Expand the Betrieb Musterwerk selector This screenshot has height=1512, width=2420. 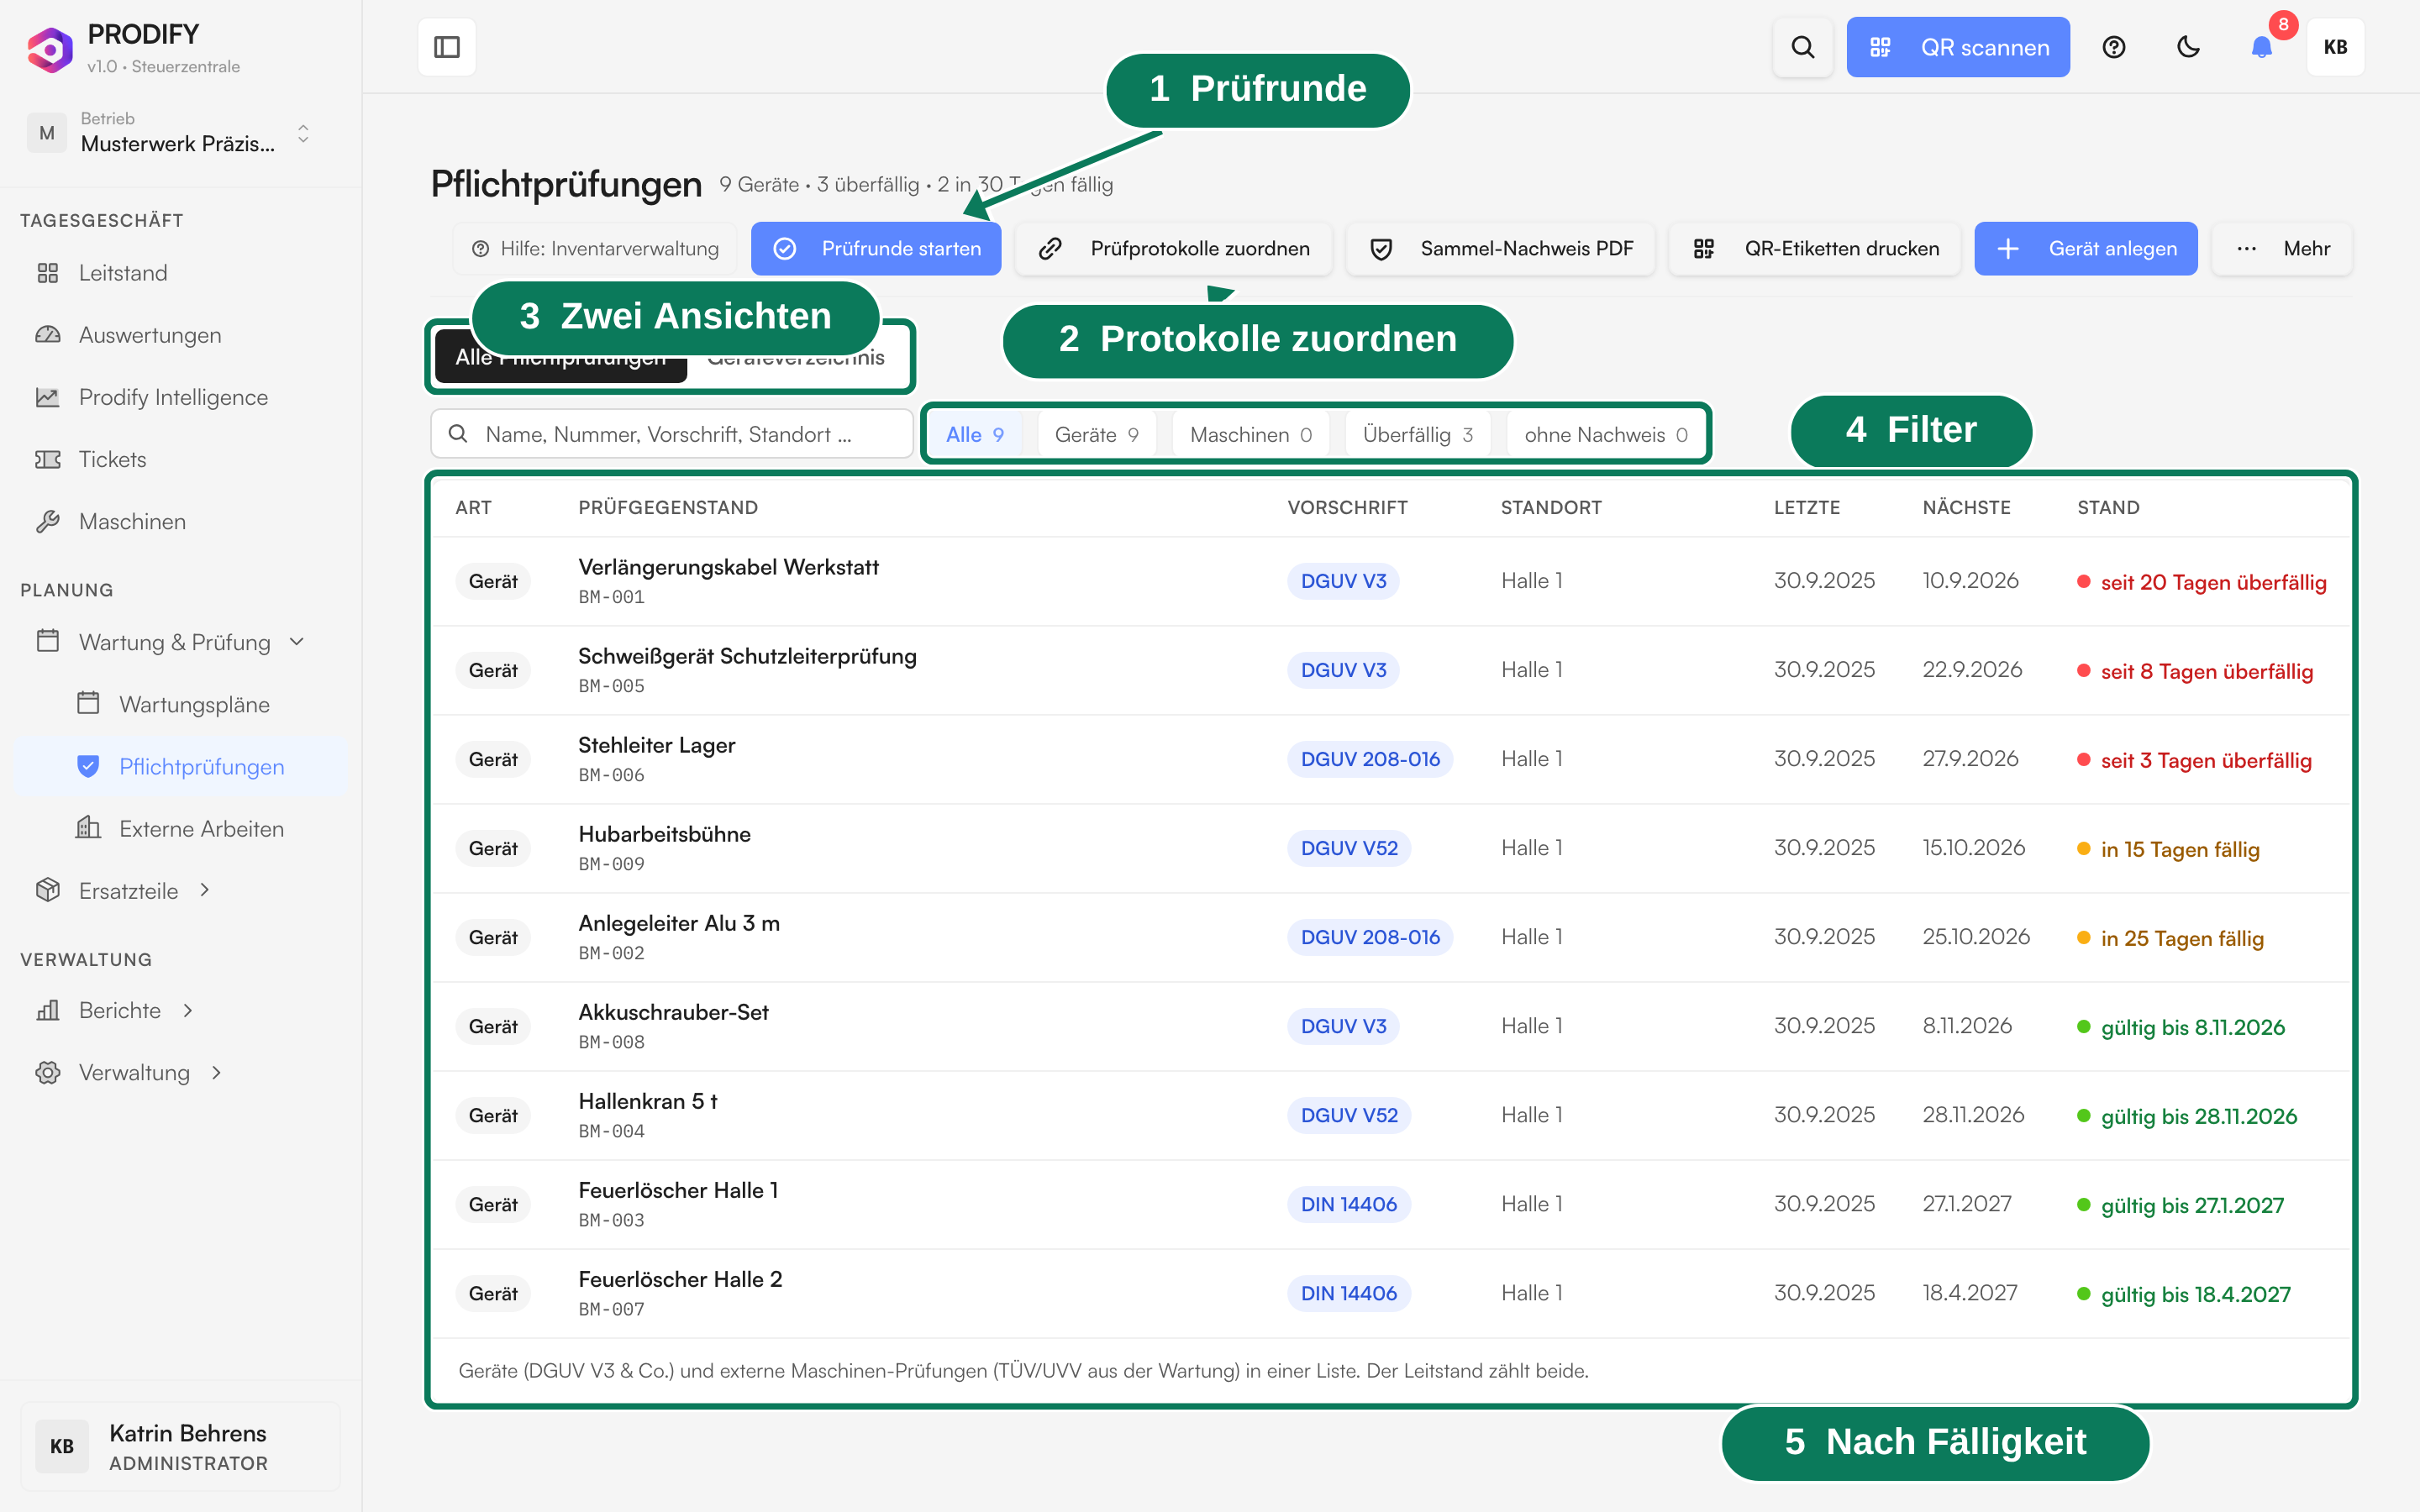click(171, 133)
